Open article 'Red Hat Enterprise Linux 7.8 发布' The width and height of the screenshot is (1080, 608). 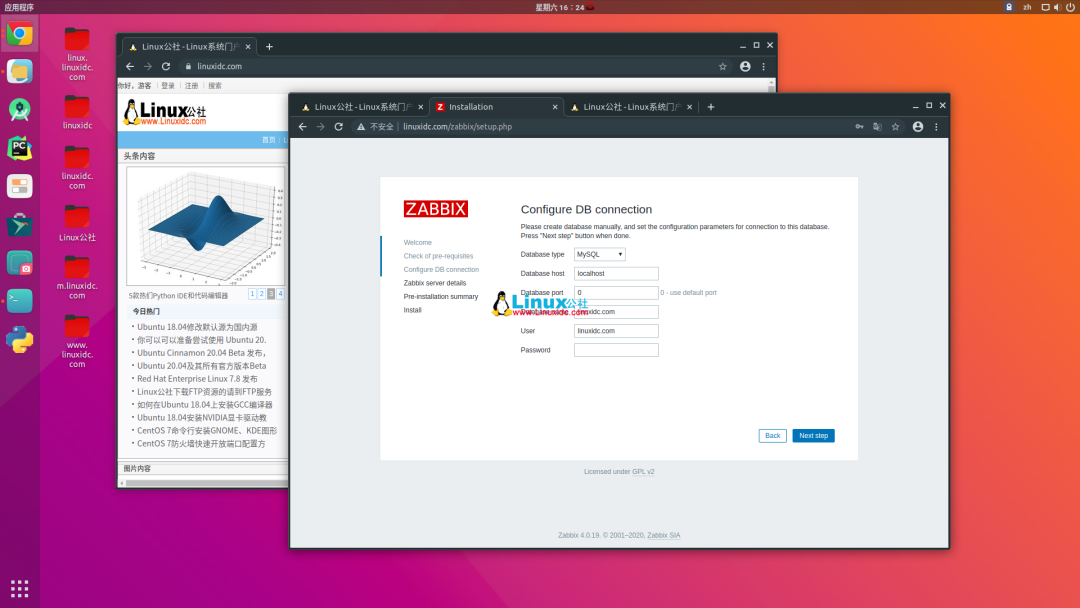coord(197,379)
